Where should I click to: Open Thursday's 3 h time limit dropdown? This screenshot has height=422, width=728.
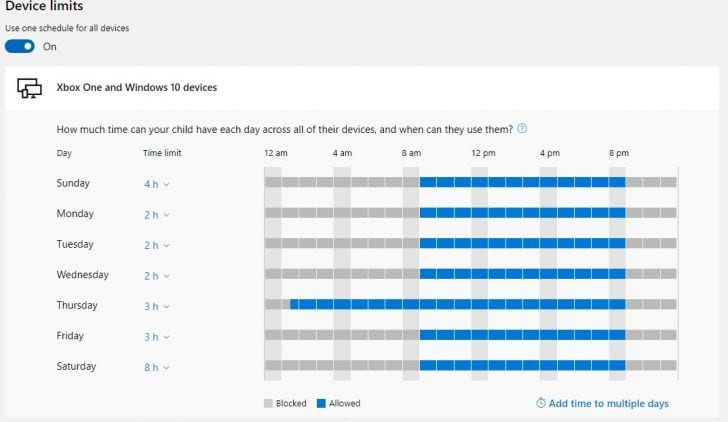[x=156, y=306]
